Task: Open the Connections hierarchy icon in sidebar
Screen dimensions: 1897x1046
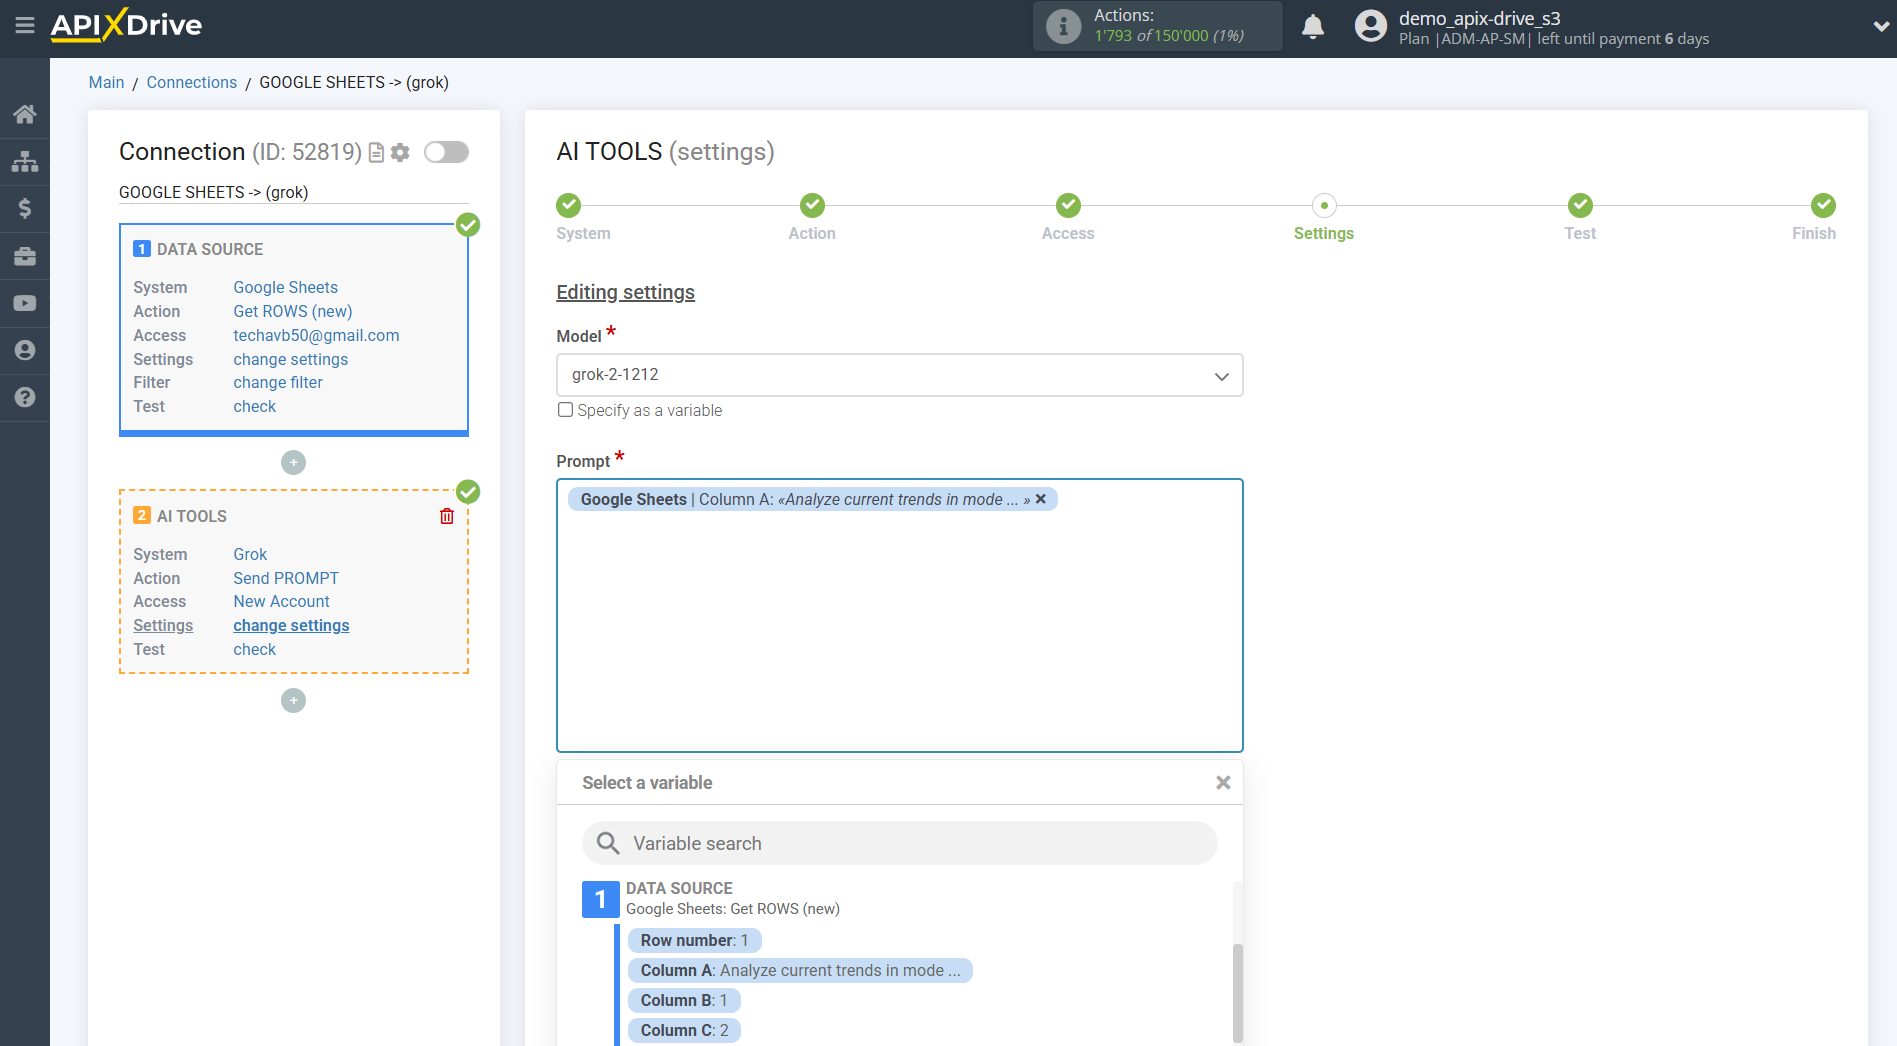Action: coord(25,160)
